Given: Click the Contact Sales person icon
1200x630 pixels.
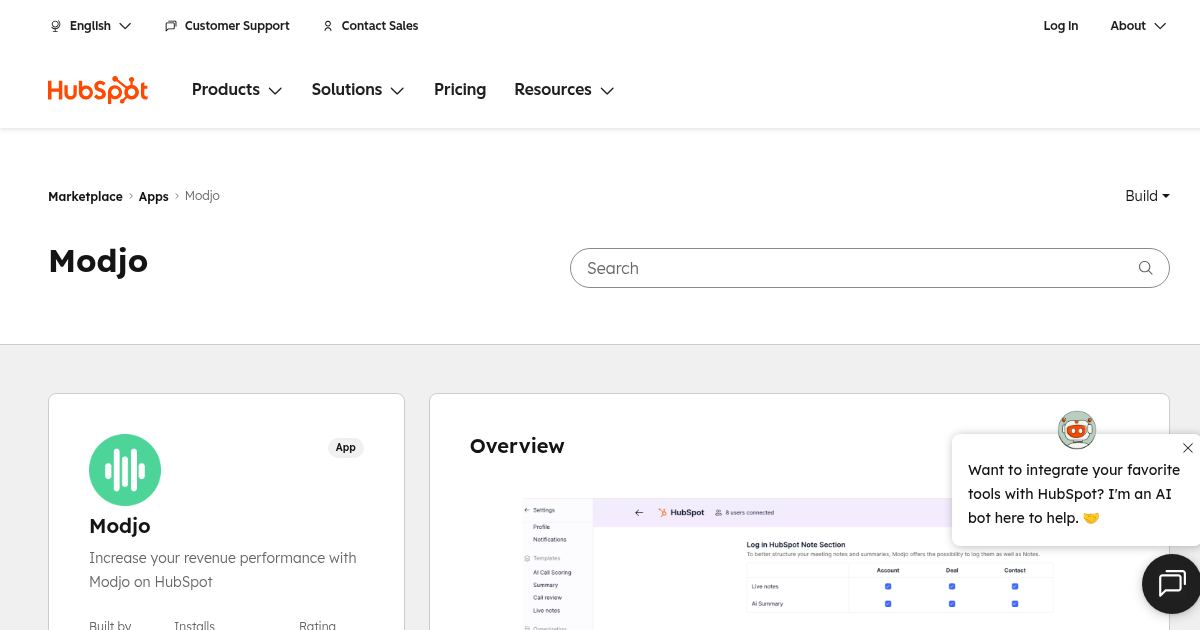Looking at the screenshot, I should tap(328, 26).
